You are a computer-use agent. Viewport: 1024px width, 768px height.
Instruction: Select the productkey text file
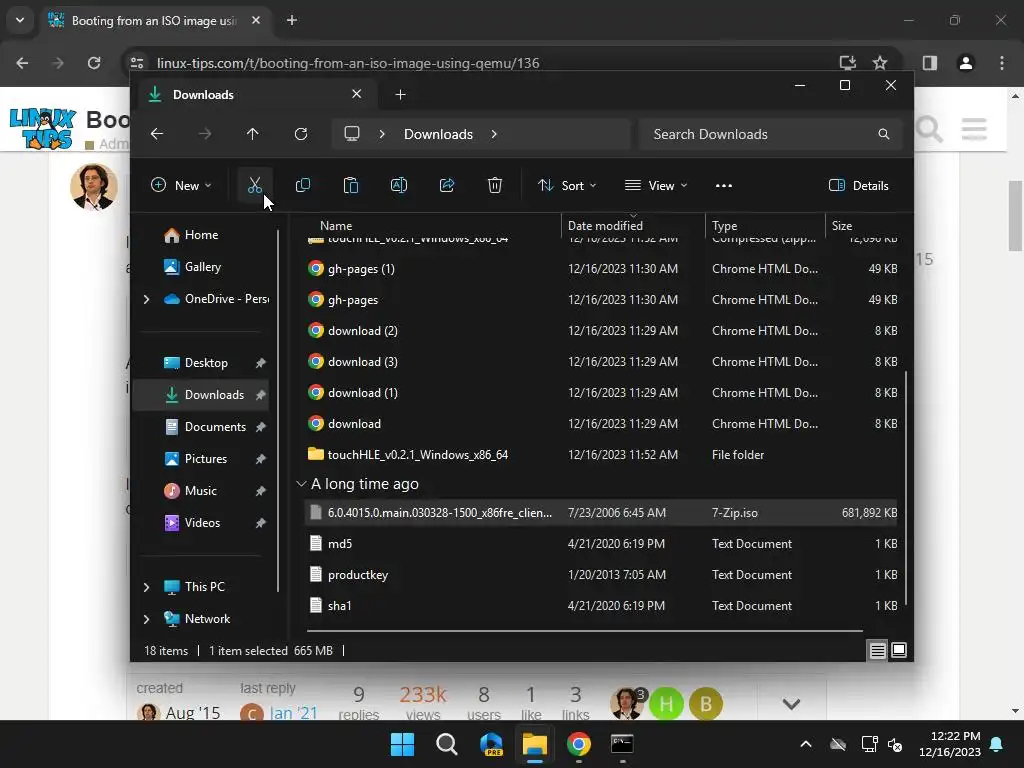point(601,575)
